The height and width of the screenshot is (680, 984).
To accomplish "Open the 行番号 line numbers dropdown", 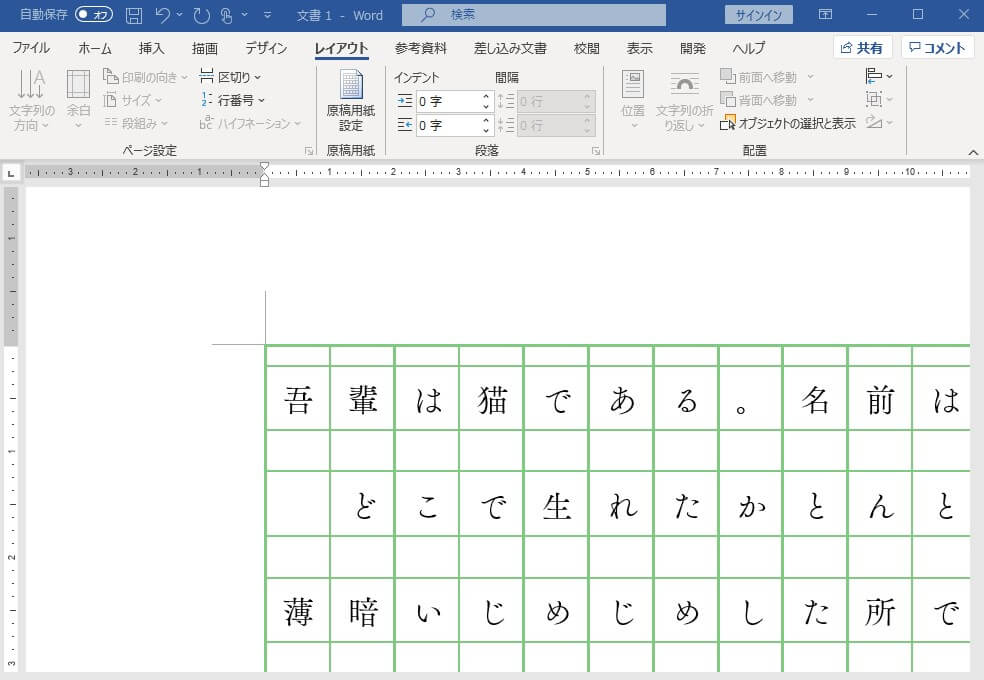I will 232,100.
